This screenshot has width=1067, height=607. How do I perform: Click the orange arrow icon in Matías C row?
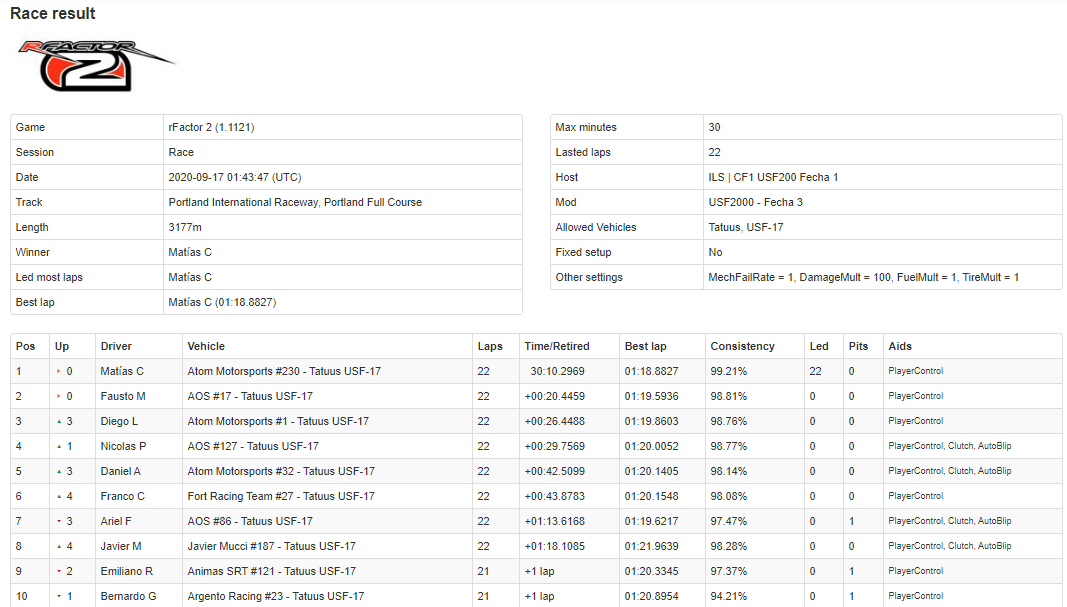coord(59,372)
